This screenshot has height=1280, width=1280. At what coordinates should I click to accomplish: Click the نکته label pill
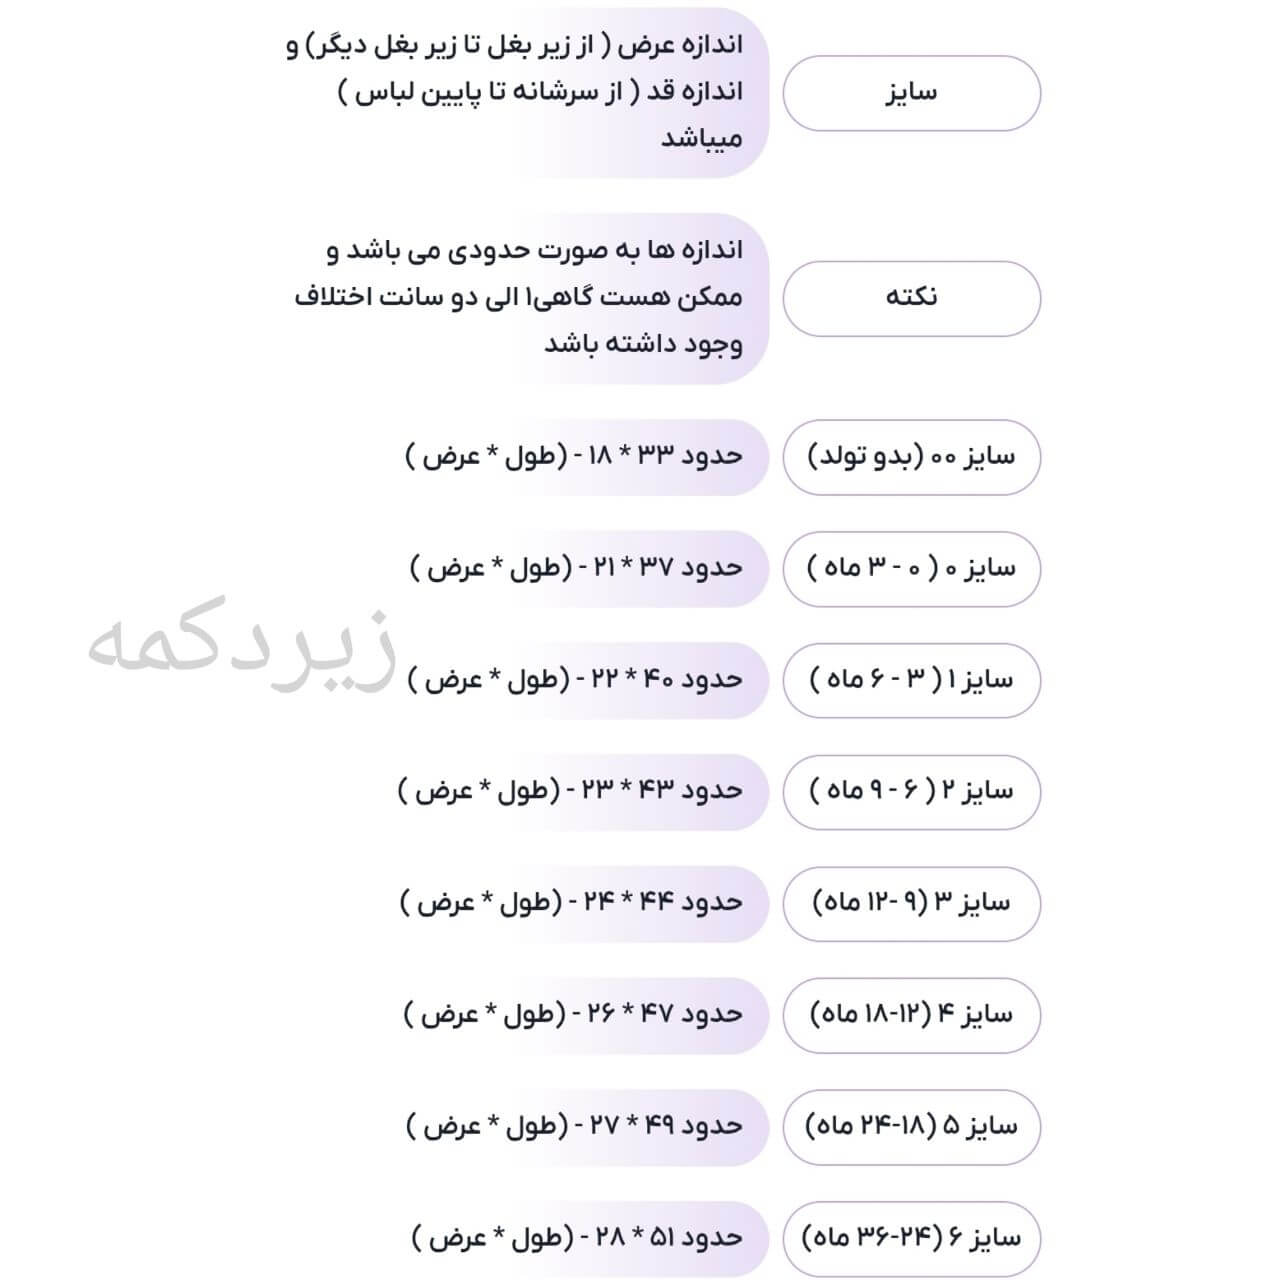[x=911, y=298]
